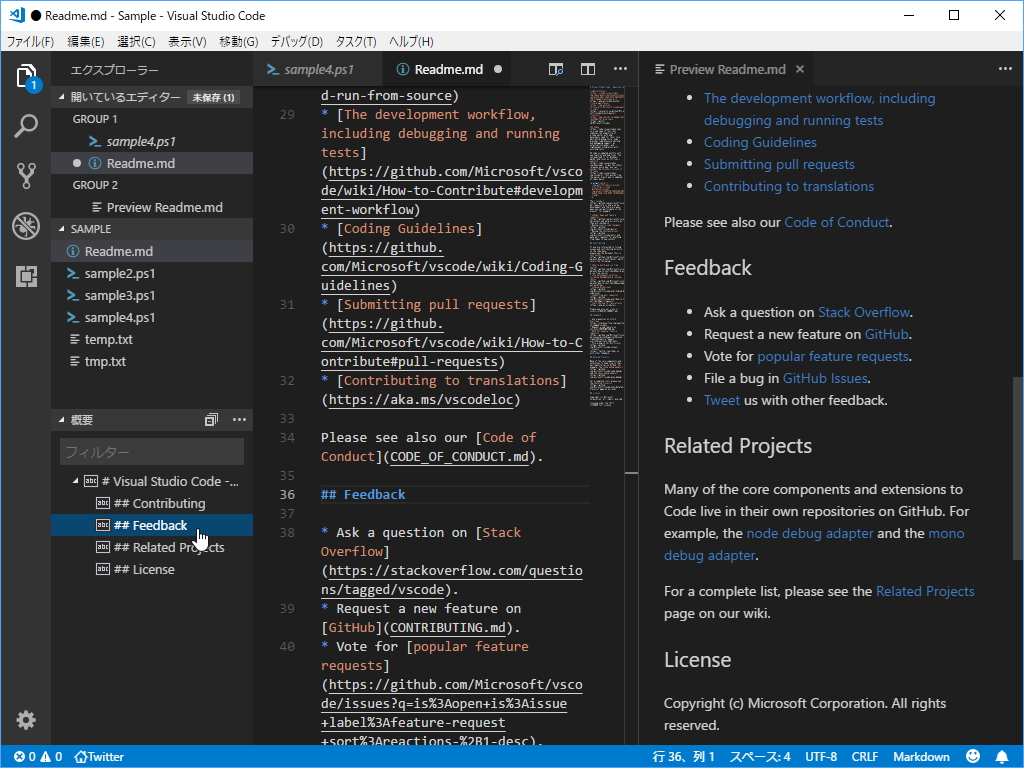
Task: Collapse the Visual Studio Code outline node
Action: click(76, 482)
